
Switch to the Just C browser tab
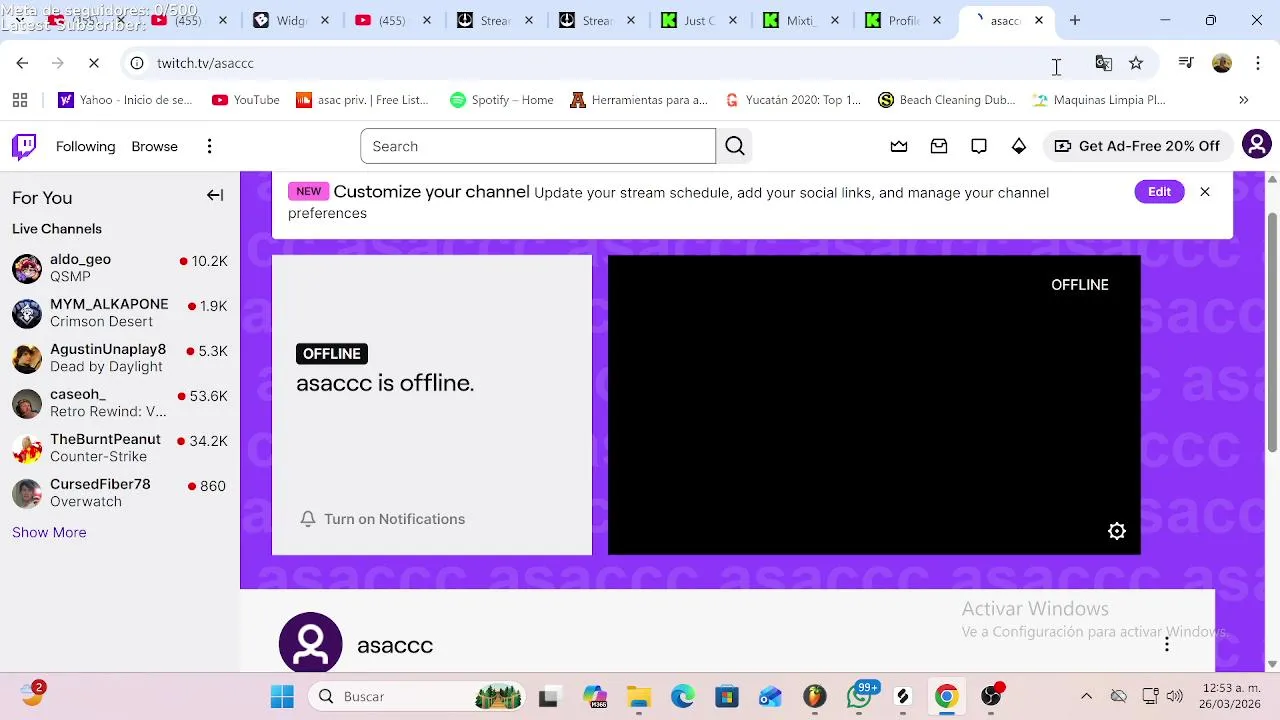pos(698,20)
